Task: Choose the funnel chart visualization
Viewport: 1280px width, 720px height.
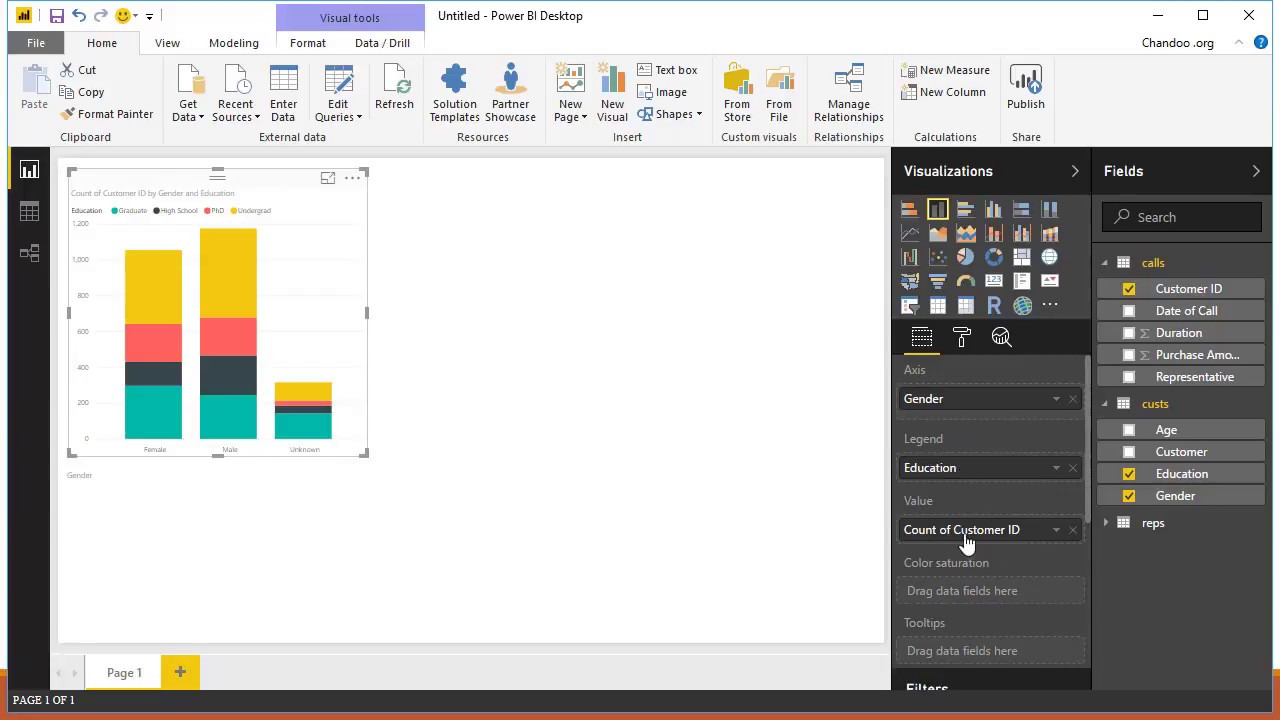Action: coord(937,281)
